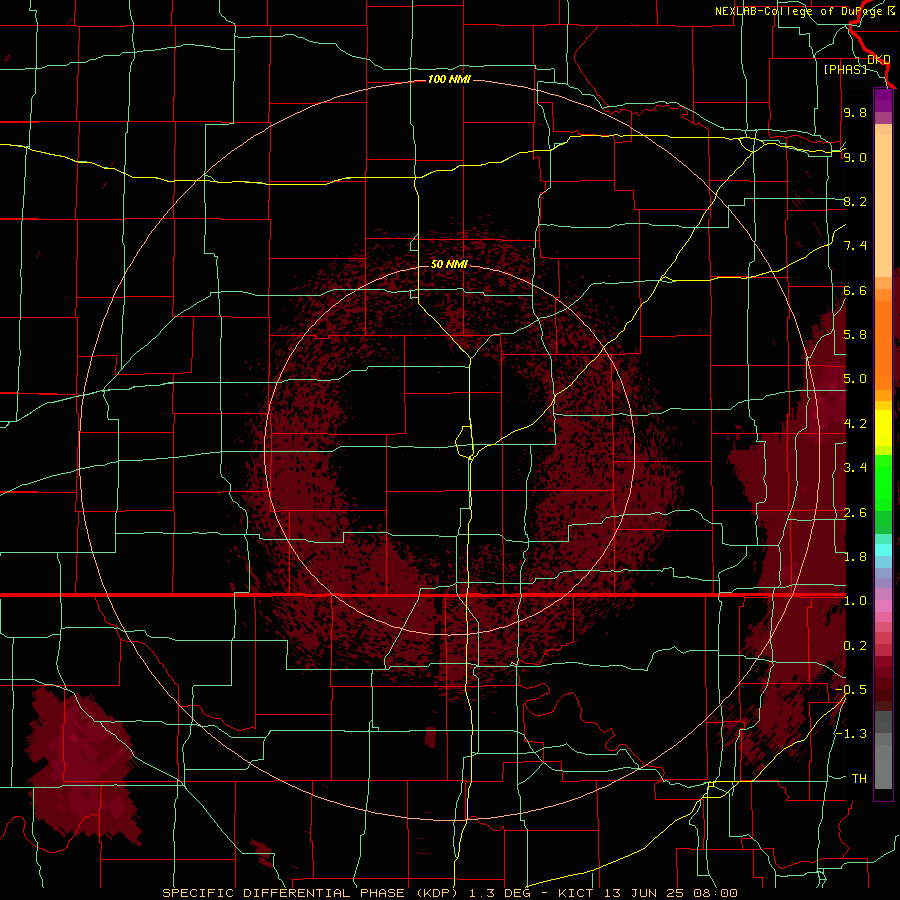The width and height of the screenshot is (900, 900).
Task: Click the 1.8 value on the color scale
Action: (855, 557)
